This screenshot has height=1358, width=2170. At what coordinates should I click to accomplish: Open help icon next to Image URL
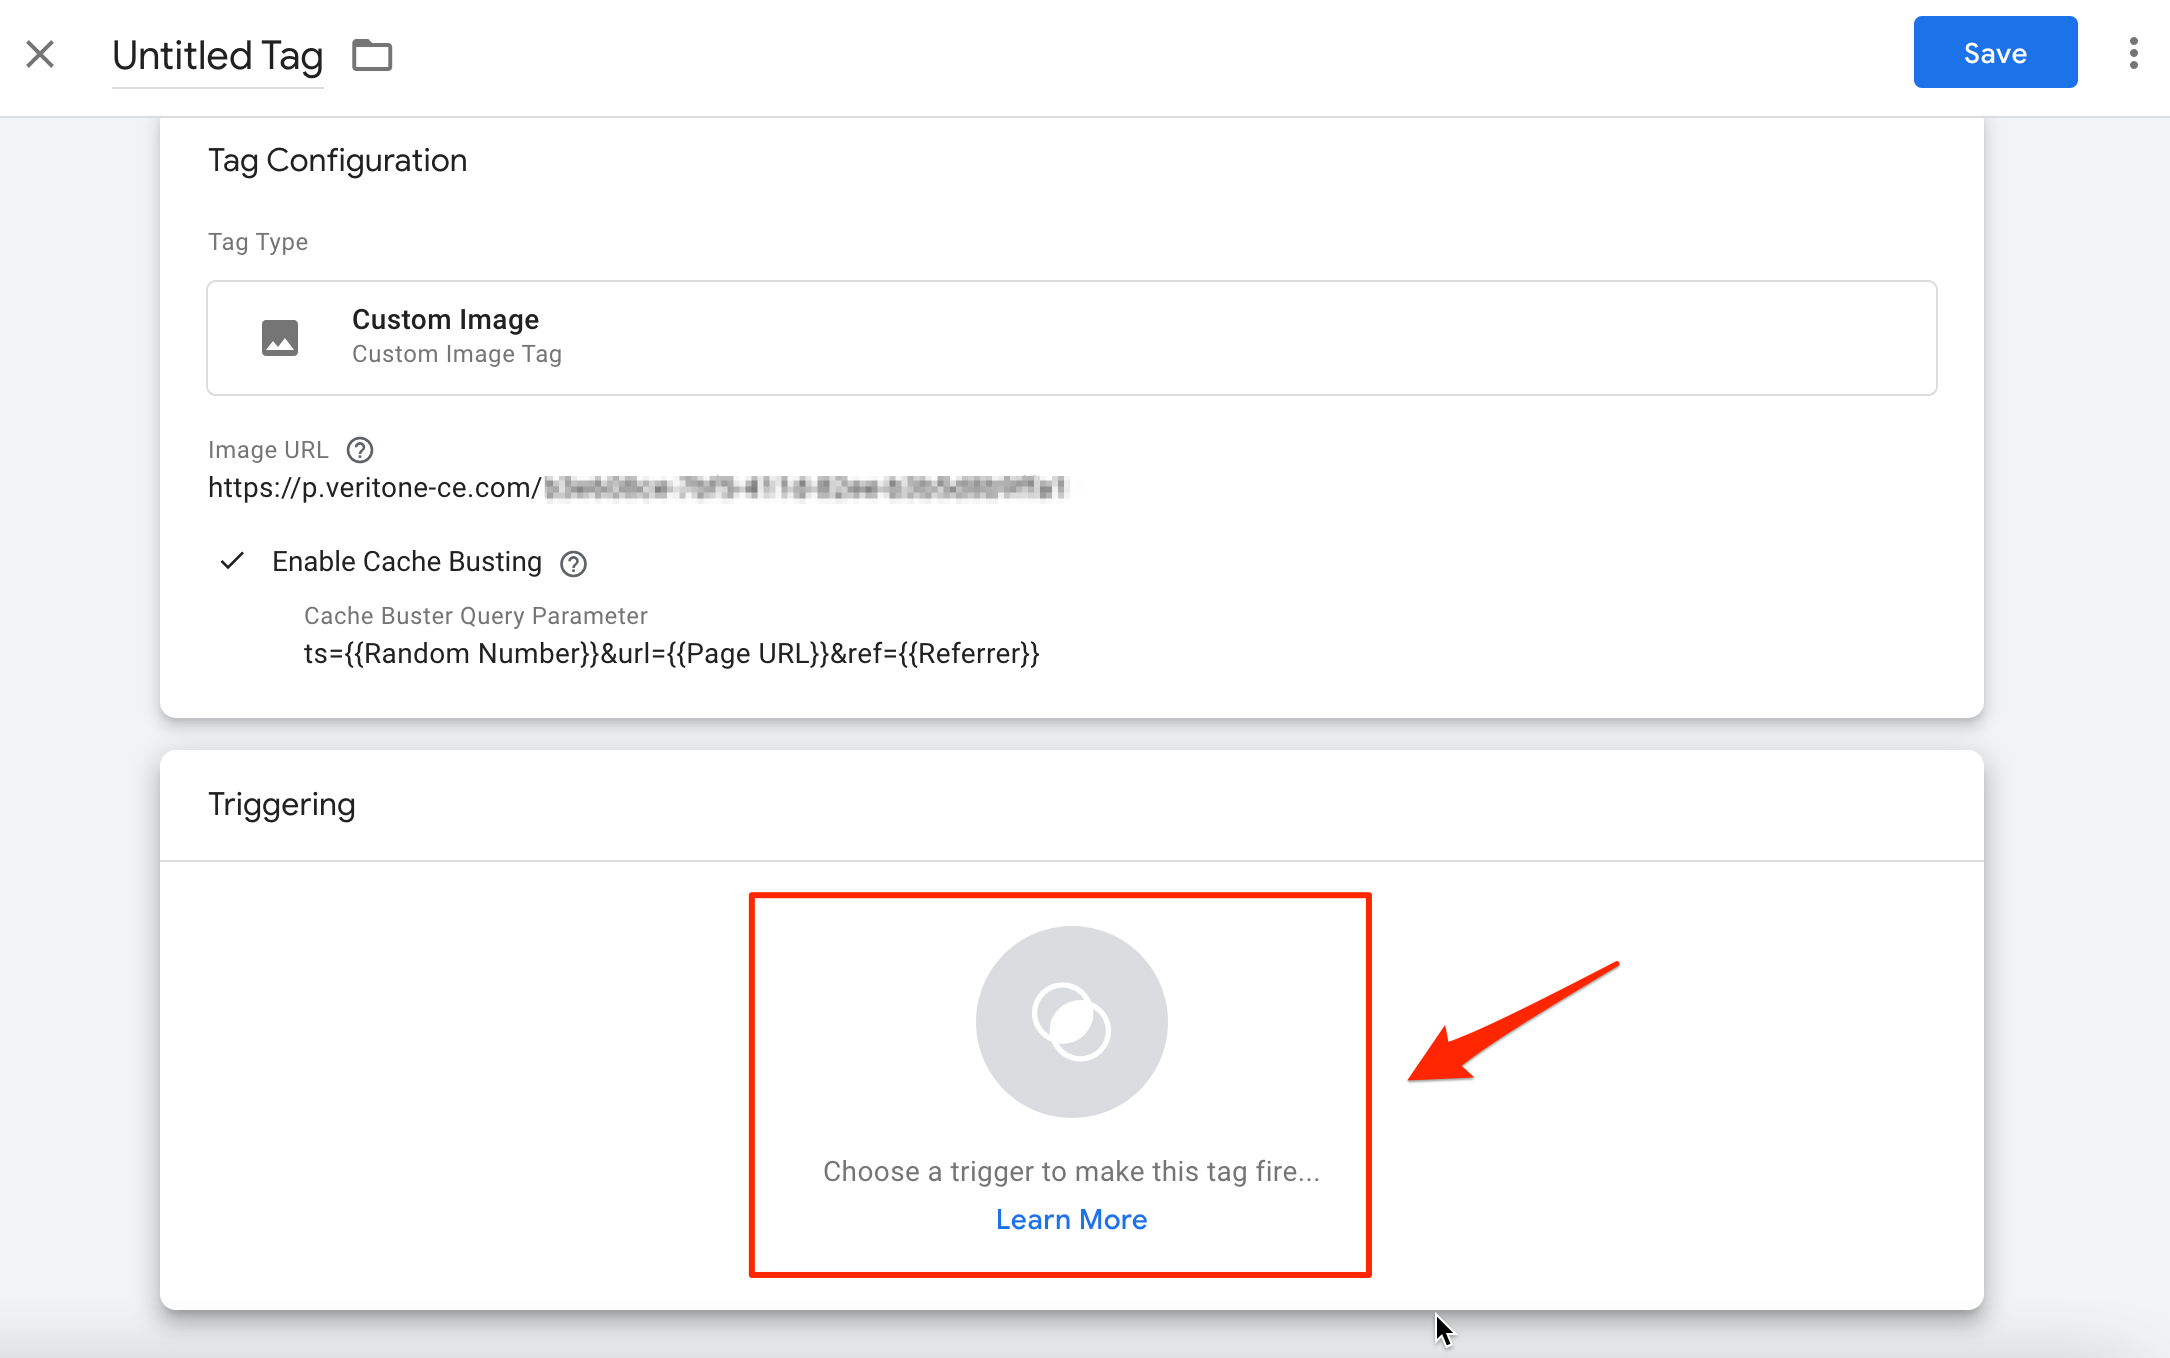[360, 450]
